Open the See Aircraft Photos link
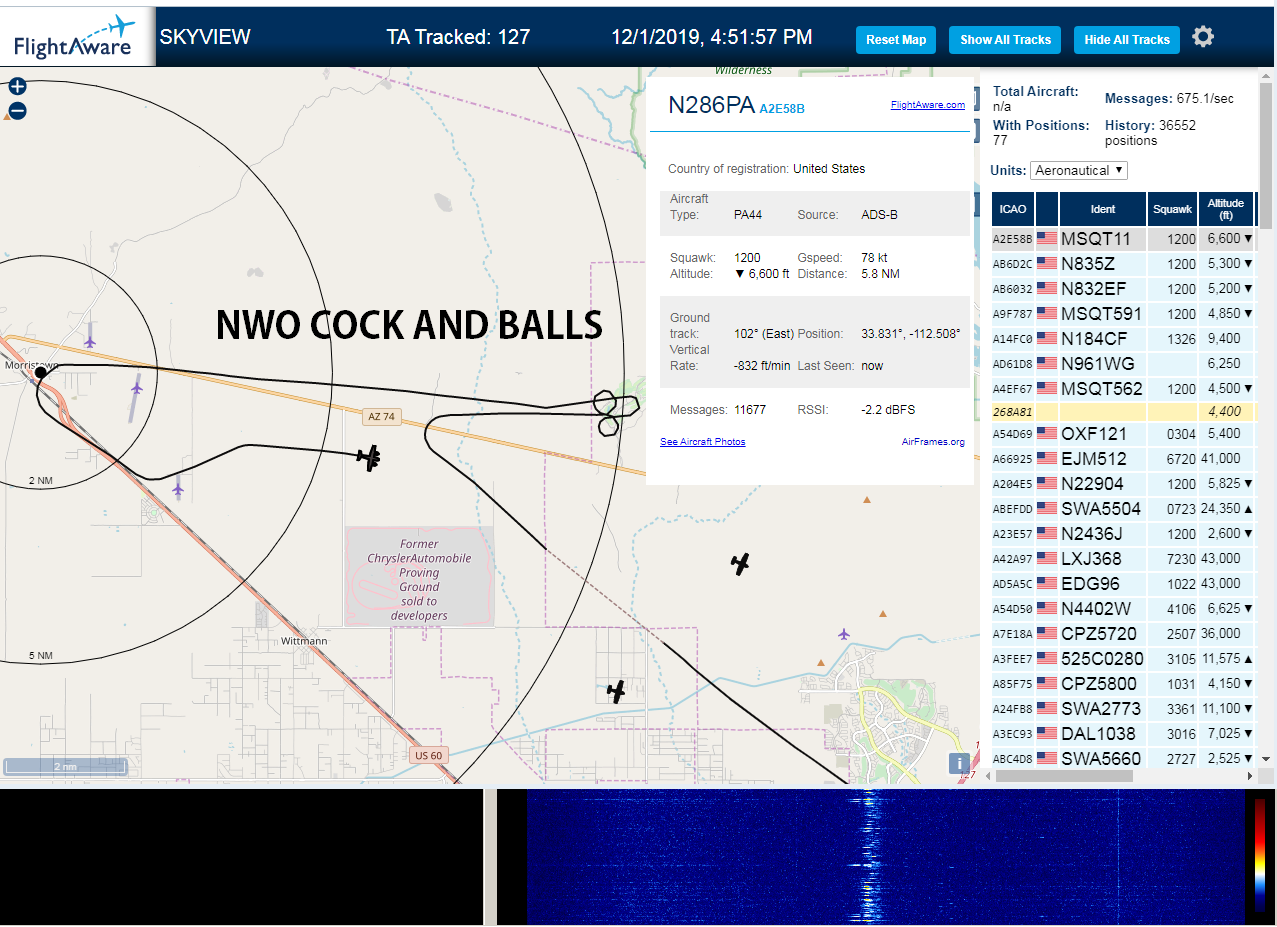Screen dimensions: 1277x927 click(702, 442)
